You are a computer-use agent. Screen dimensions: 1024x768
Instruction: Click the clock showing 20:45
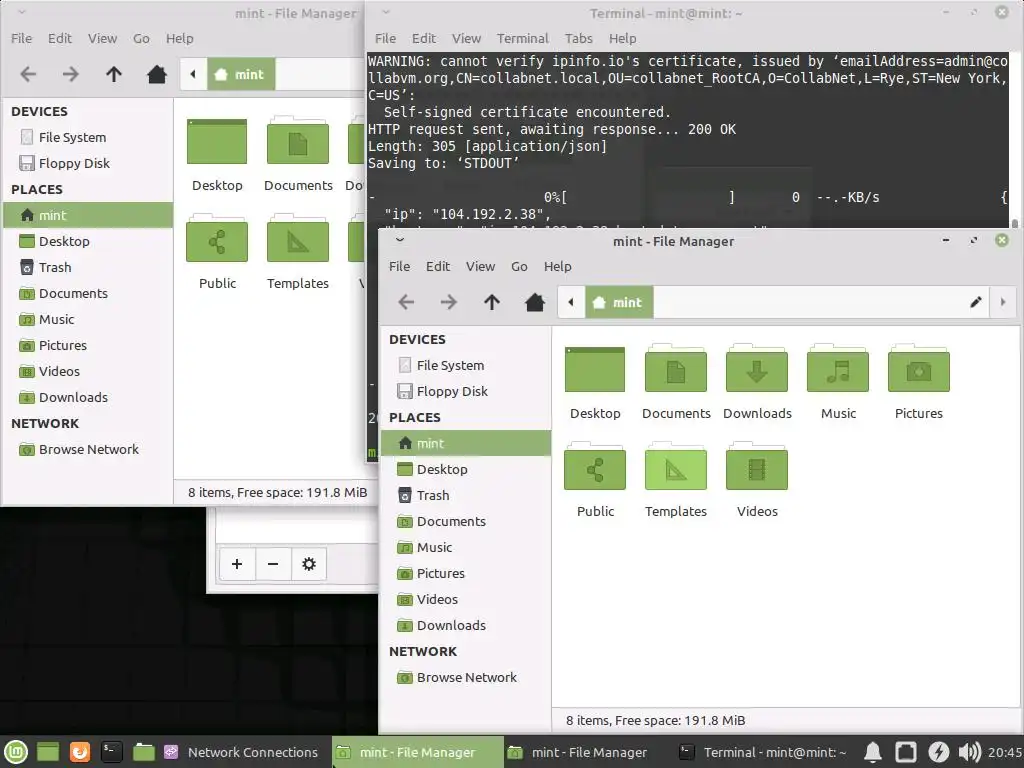pos(1005,752)
